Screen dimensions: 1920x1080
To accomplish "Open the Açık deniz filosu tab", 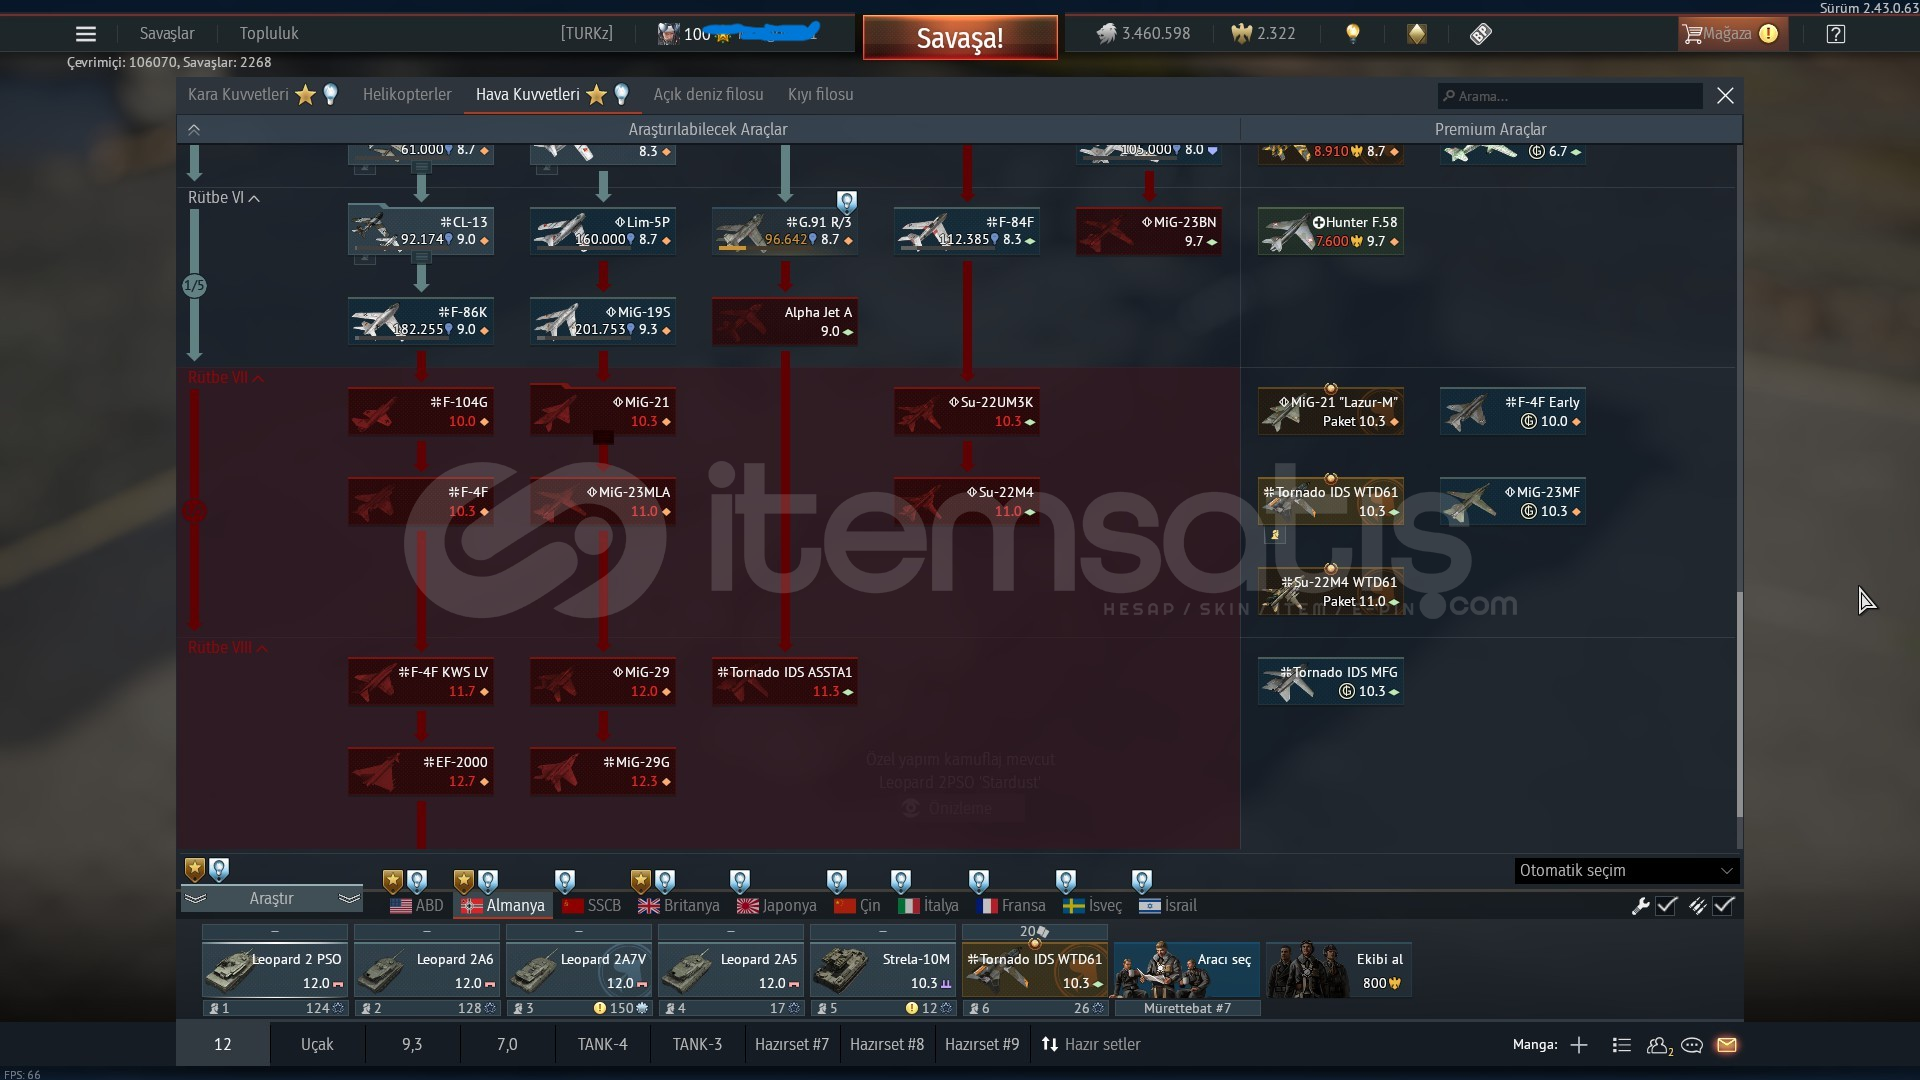I will coord(708,95).
